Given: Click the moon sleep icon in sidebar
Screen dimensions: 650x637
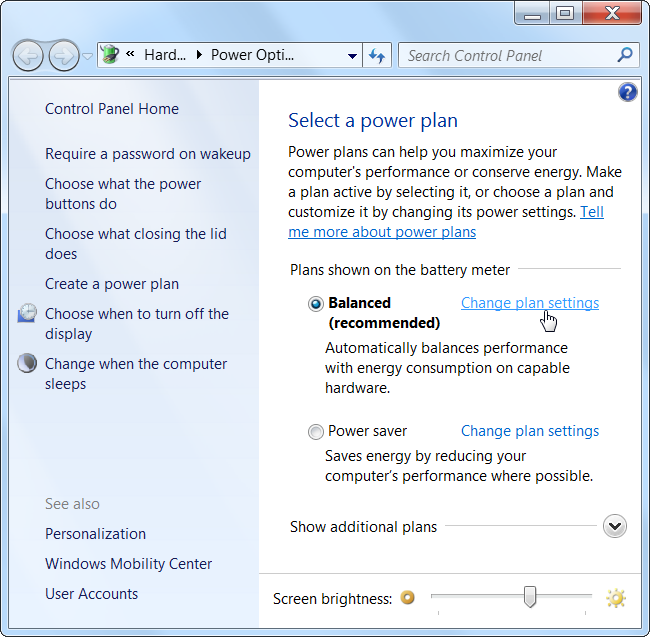Looking at the screenshot, I should pyautogui.click(x=27, y=363).
